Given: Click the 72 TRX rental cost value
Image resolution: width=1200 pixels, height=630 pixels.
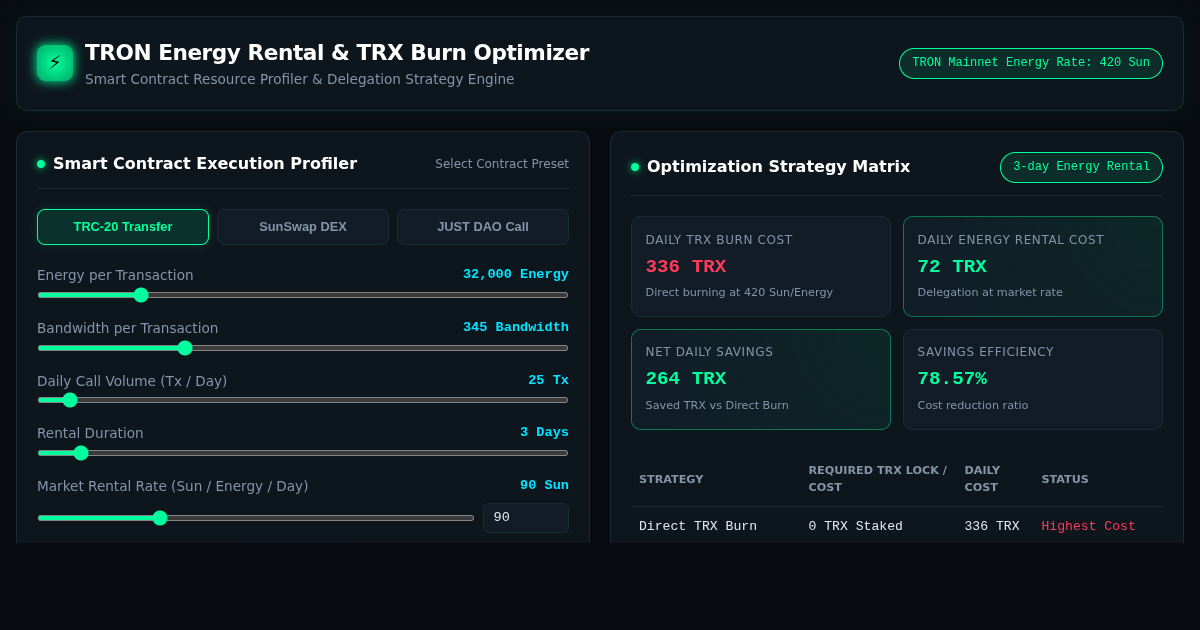Looking at the screenshot, I should pos(952,267).
